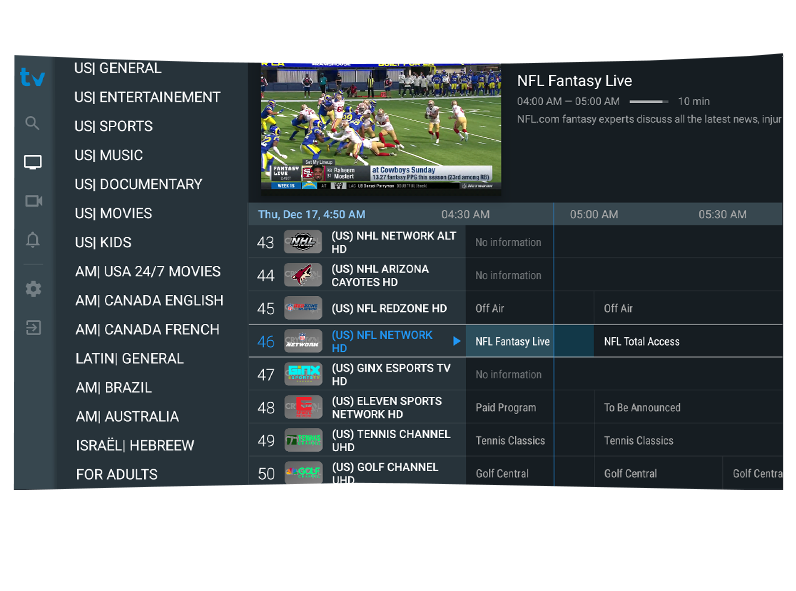
Task: Open AM| AUSTRALIA category
Action: tap(127, 416)
